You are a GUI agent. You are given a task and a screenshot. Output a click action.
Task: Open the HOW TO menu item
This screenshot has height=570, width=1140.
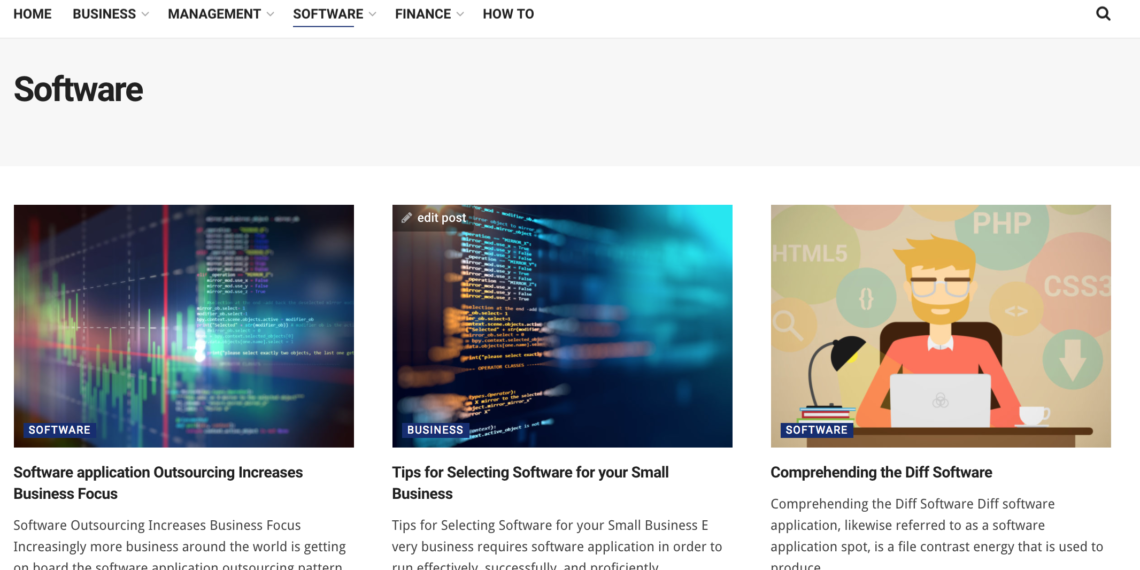tap(508, 14)
